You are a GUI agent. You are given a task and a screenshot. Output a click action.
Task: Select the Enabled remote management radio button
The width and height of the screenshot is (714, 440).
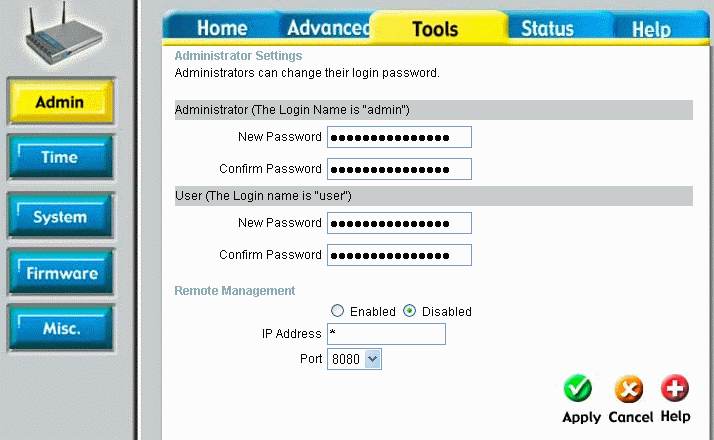point(337,311)
